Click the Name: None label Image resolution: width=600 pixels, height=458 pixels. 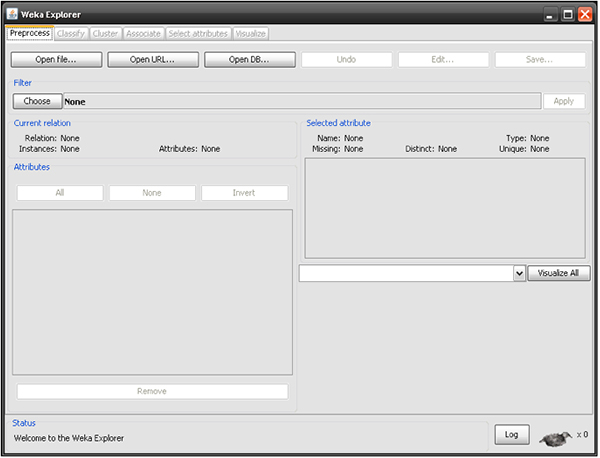tap(340, 138)
